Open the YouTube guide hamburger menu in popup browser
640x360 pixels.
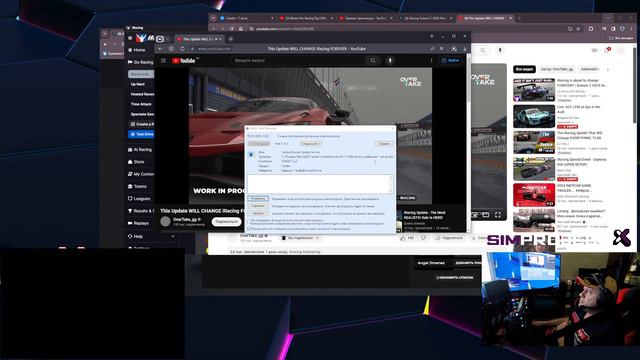163,61
